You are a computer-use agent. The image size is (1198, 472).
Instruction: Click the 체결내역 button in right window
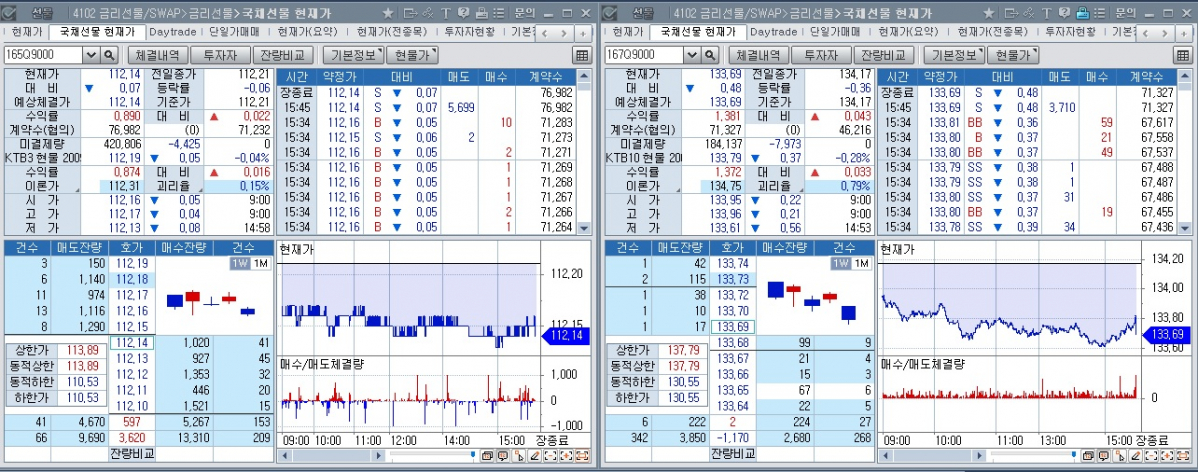coord(758,55)
